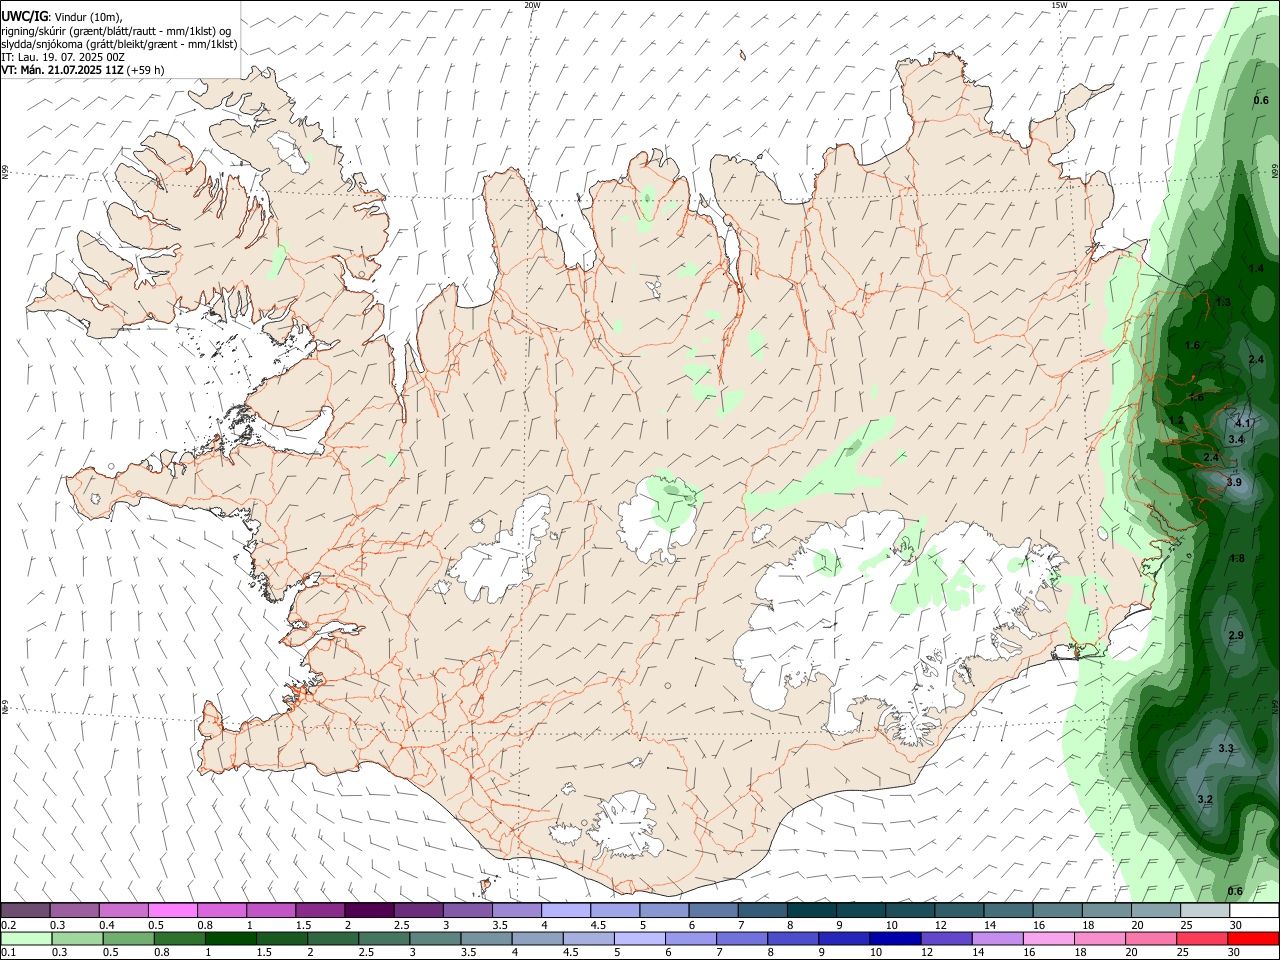Select the pale green 0.1 swatch in the bottom legend row

click(x=25, y=938)
